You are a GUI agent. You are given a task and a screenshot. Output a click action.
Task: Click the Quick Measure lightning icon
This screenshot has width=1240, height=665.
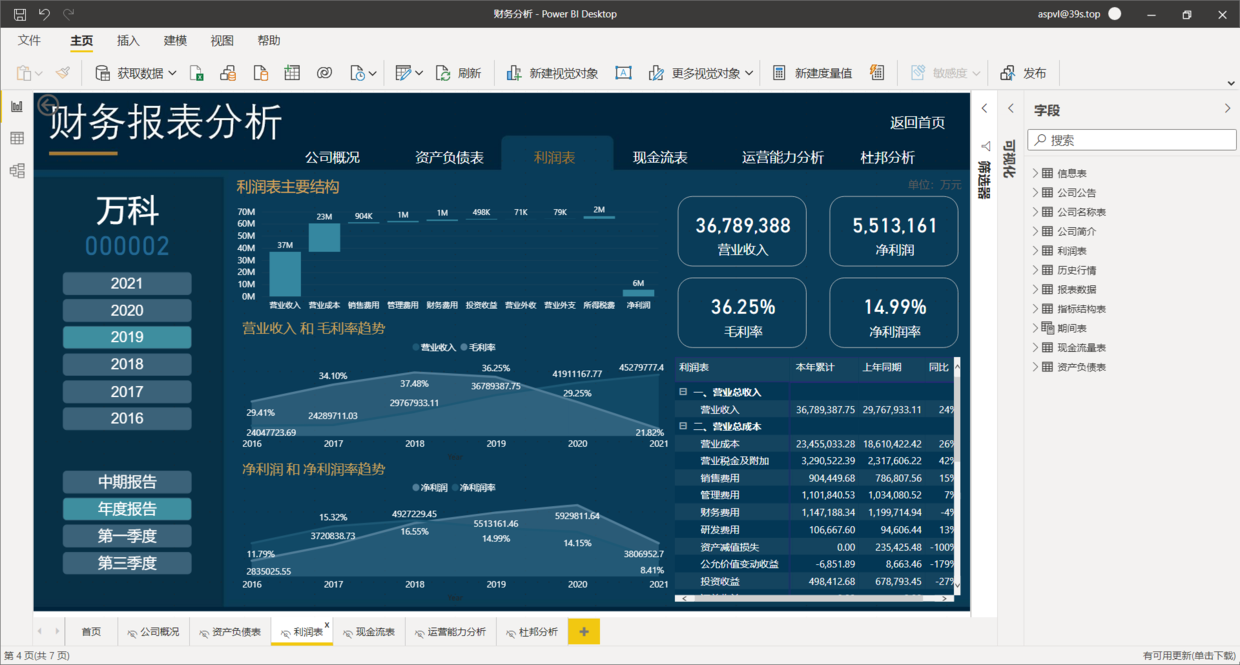877,73
